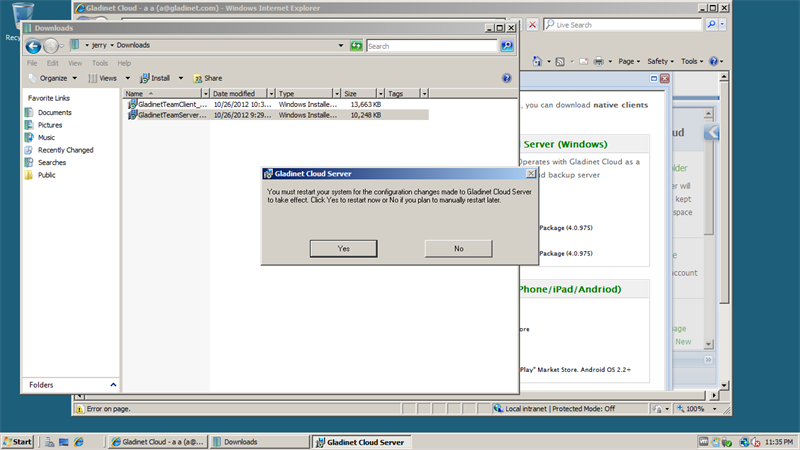Open the View menu in Downloads

click(x=75, y=63)
